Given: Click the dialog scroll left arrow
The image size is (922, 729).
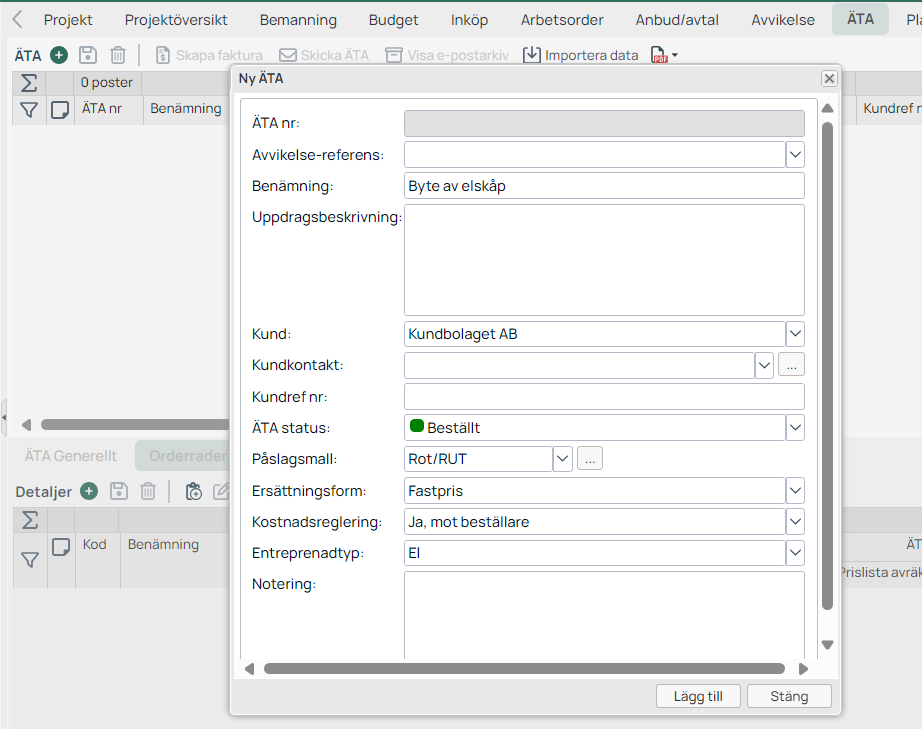Looking at the screenshot, I should point(249,668).
